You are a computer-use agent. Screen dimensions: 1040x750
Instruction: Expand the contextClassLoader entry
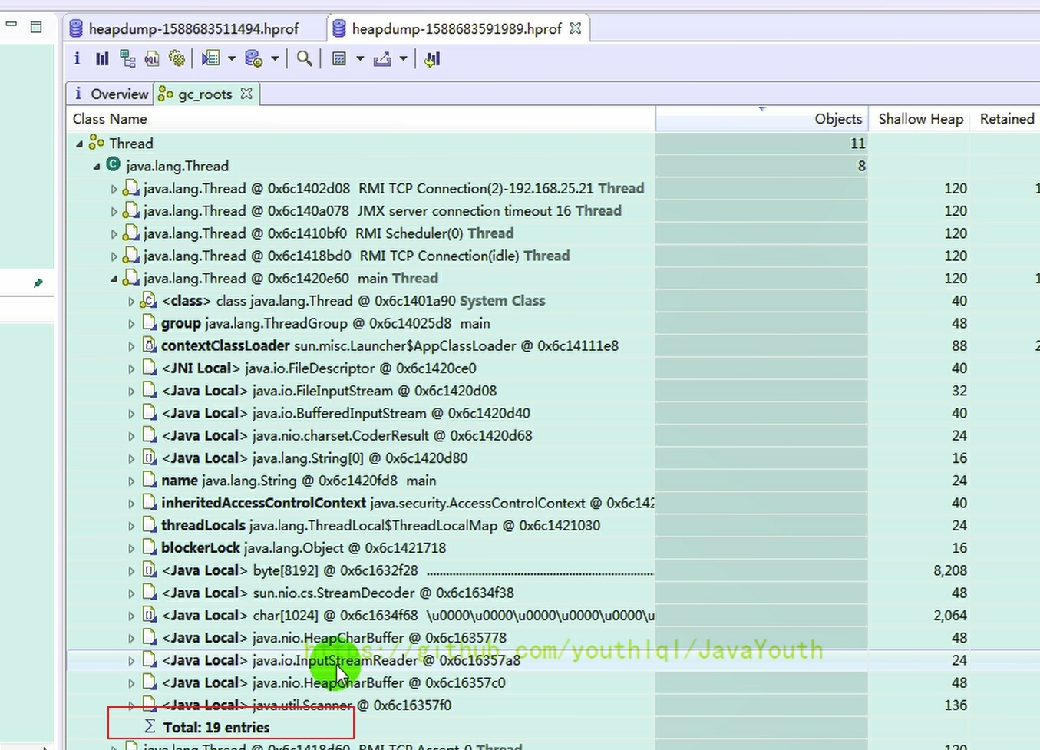[132, 346]
